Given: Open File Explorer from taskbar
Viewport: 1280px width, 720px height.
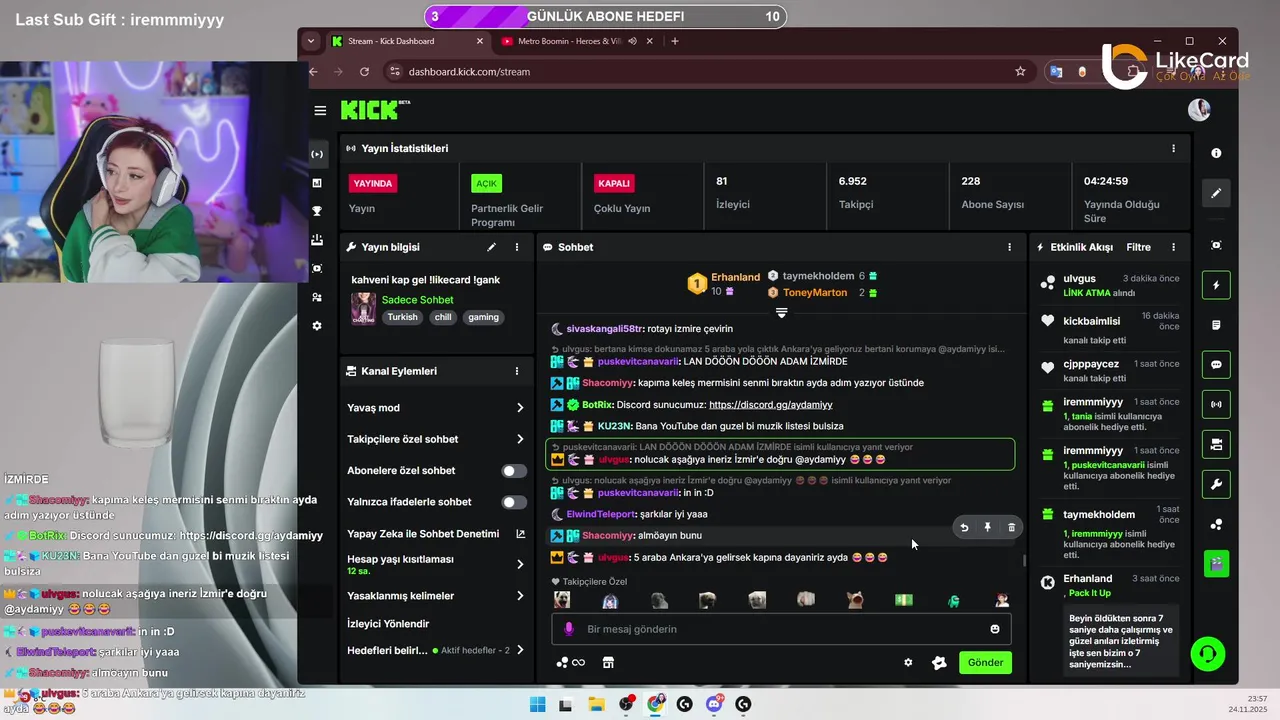Looking at the screenshot, I should click(596, 704).
